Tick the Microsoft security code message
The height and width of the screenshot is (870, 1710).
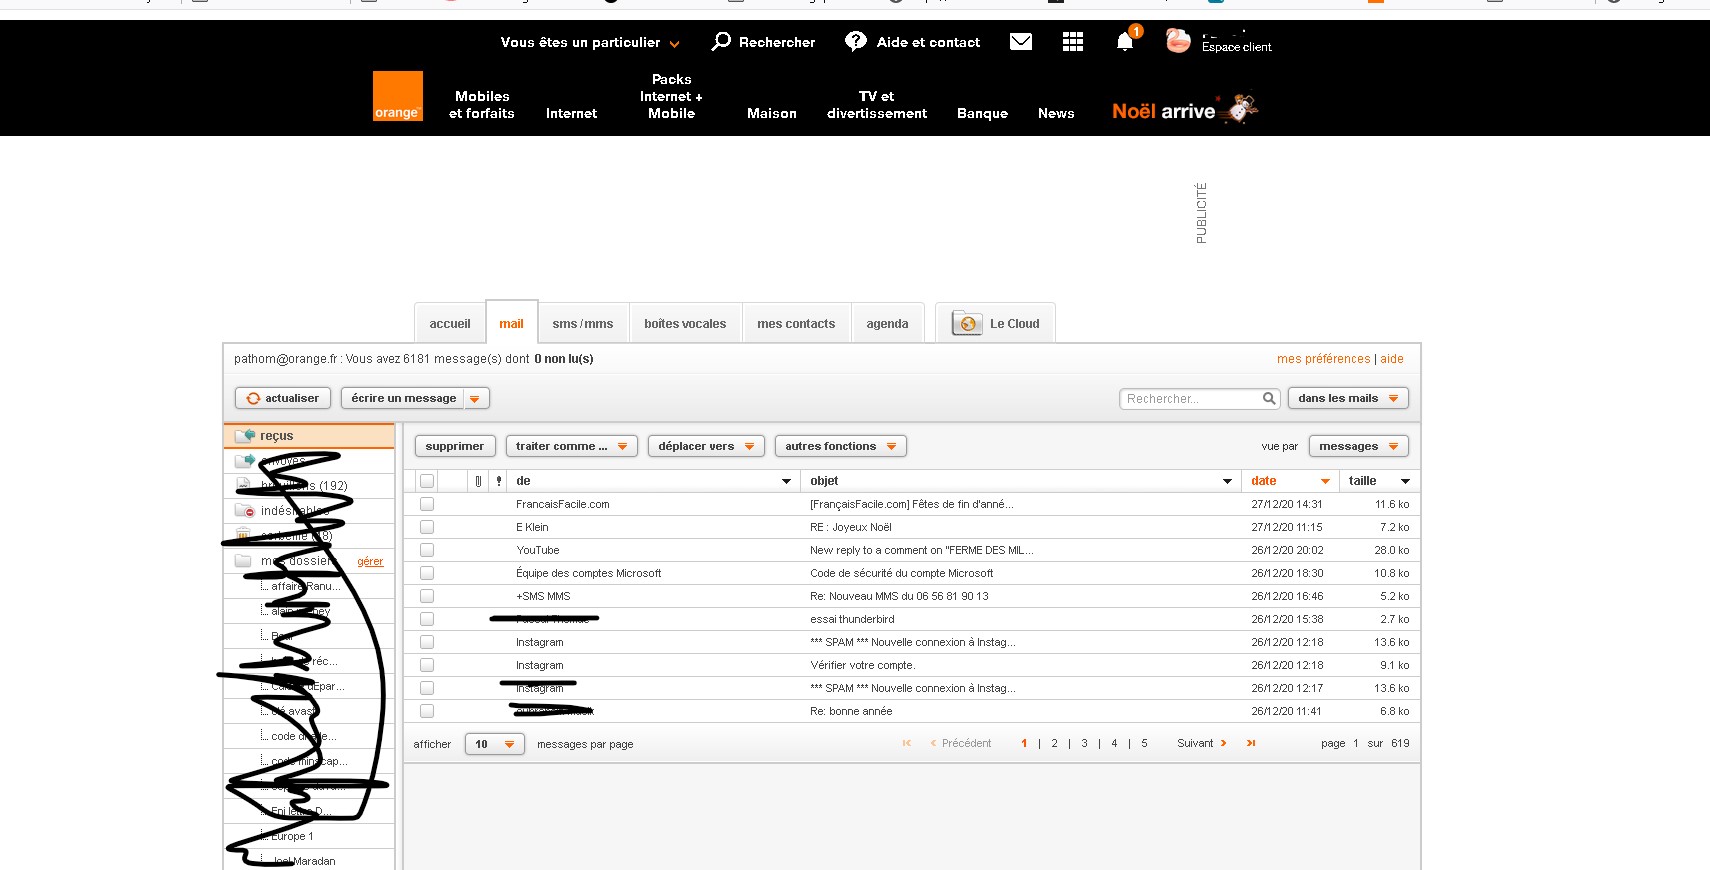pos(427,573)
